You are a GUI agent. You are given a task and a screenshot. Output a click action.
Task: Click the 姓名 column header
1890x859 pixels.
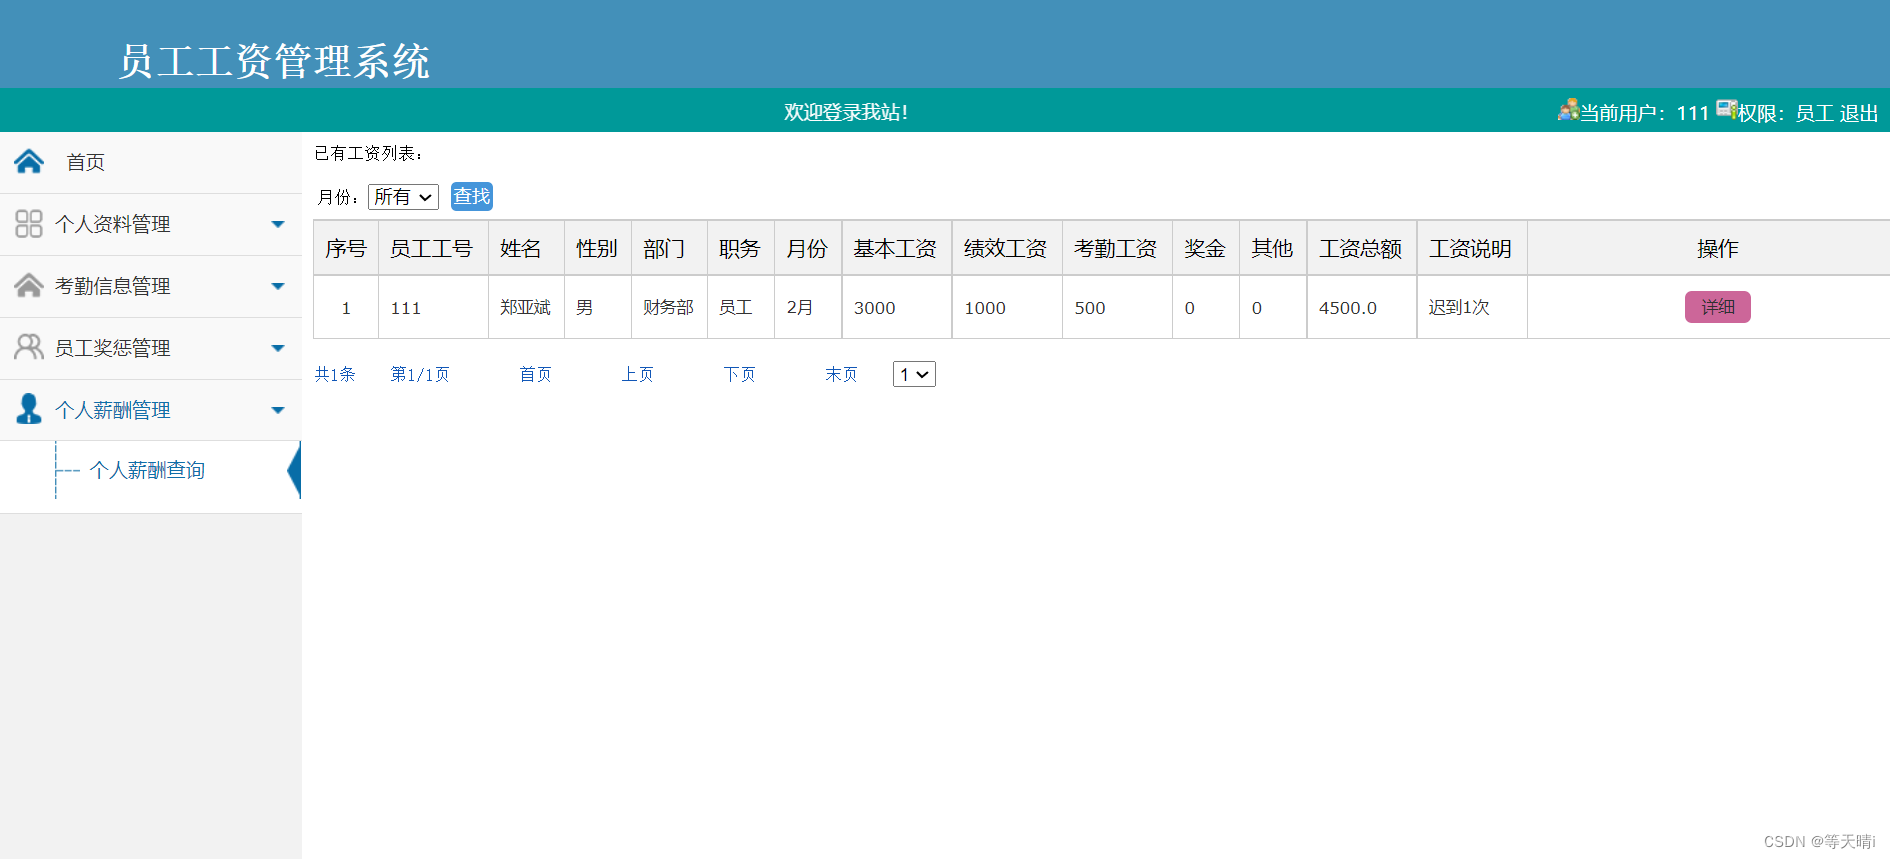tap(525, 248)
